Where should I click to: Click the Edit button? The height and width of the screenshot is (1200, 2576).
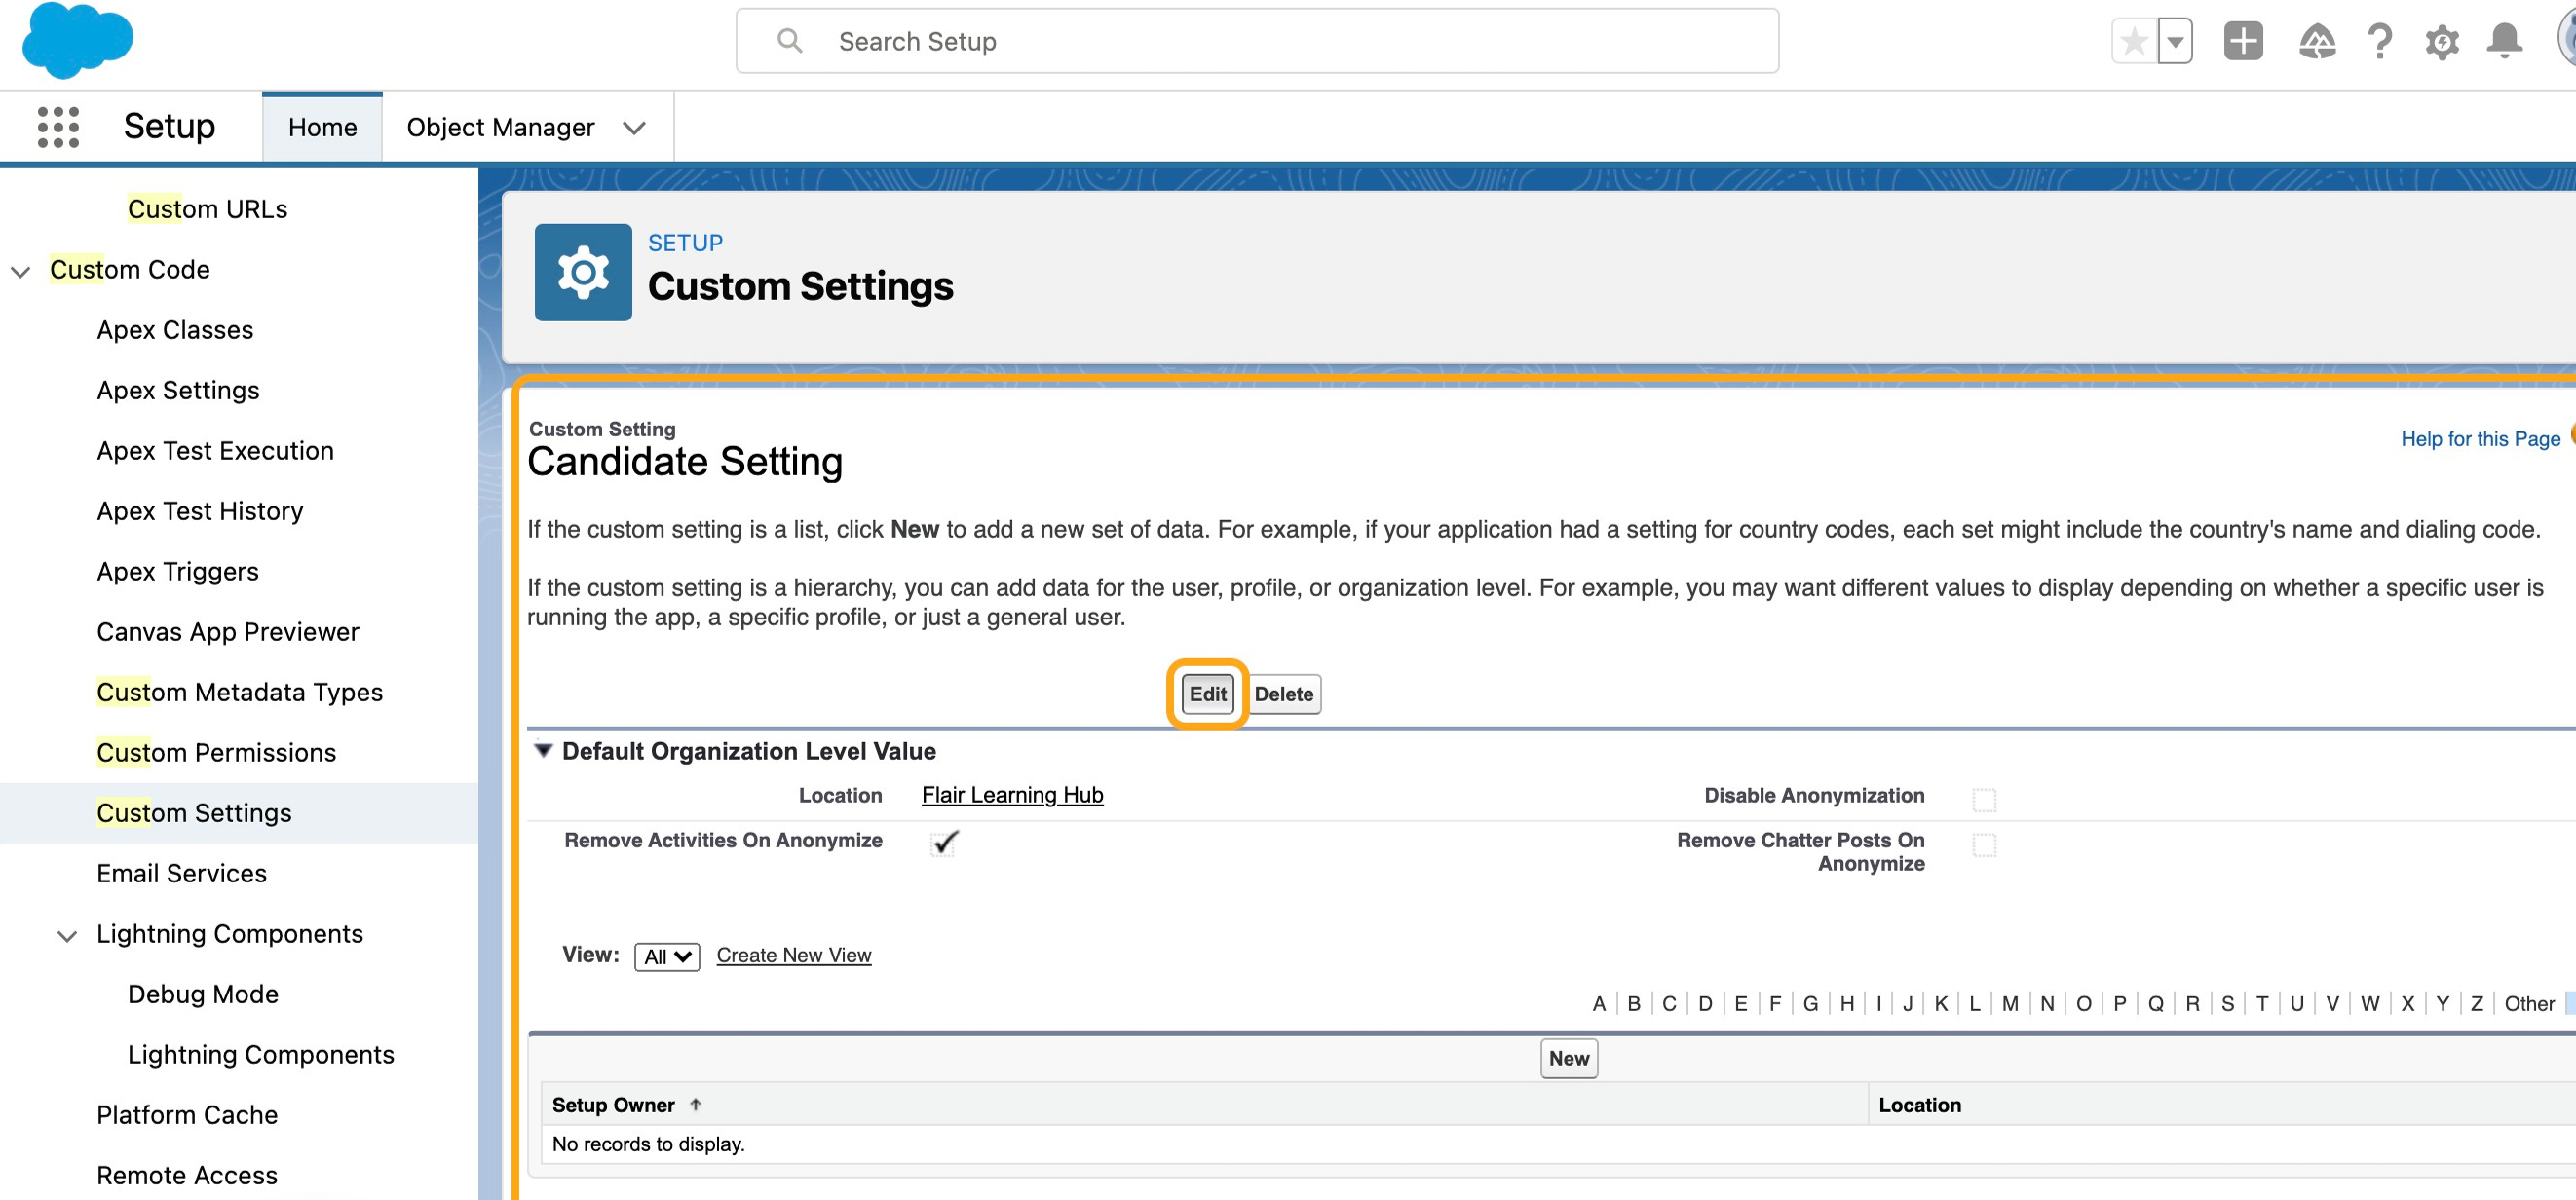pos(1207,693)
